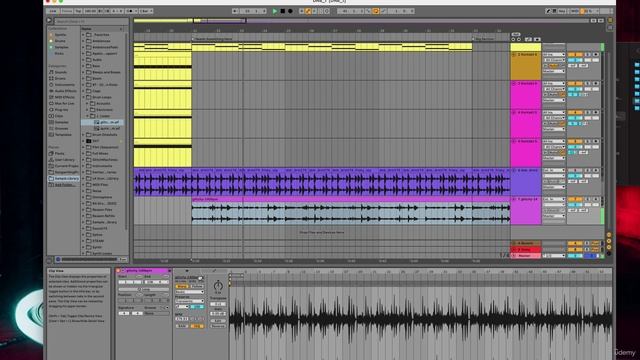
Task: Open the Templates category
Action: [62, 134]
